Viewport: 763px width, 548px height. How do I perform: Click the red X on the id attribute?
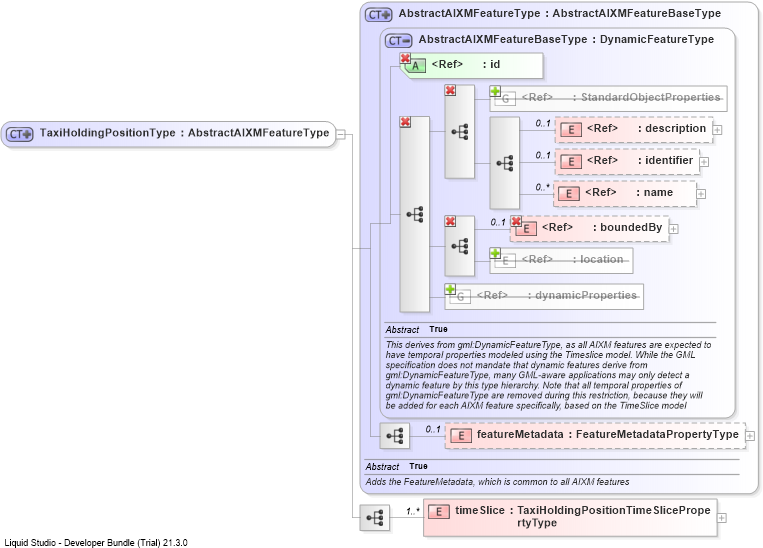pyautogui.click(x=405, y=58)
